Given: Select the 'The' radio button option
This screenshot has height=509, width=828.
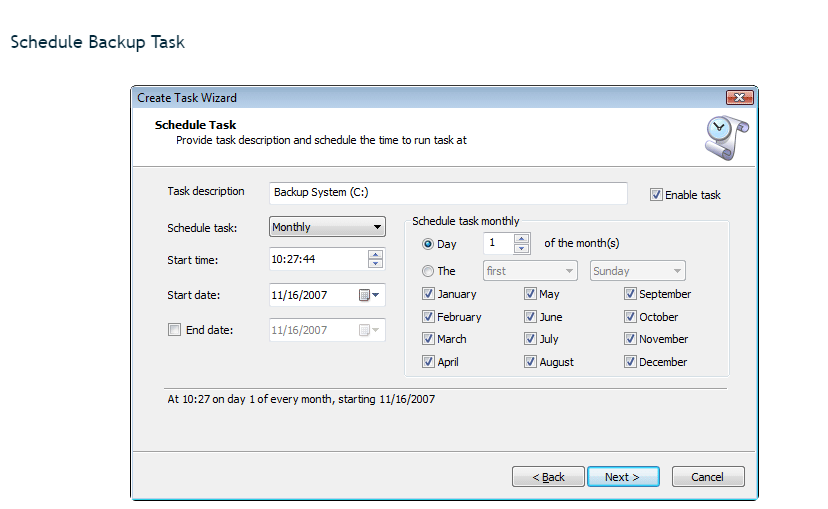Looking at the screenshot, I should click(x=428, y=271).
